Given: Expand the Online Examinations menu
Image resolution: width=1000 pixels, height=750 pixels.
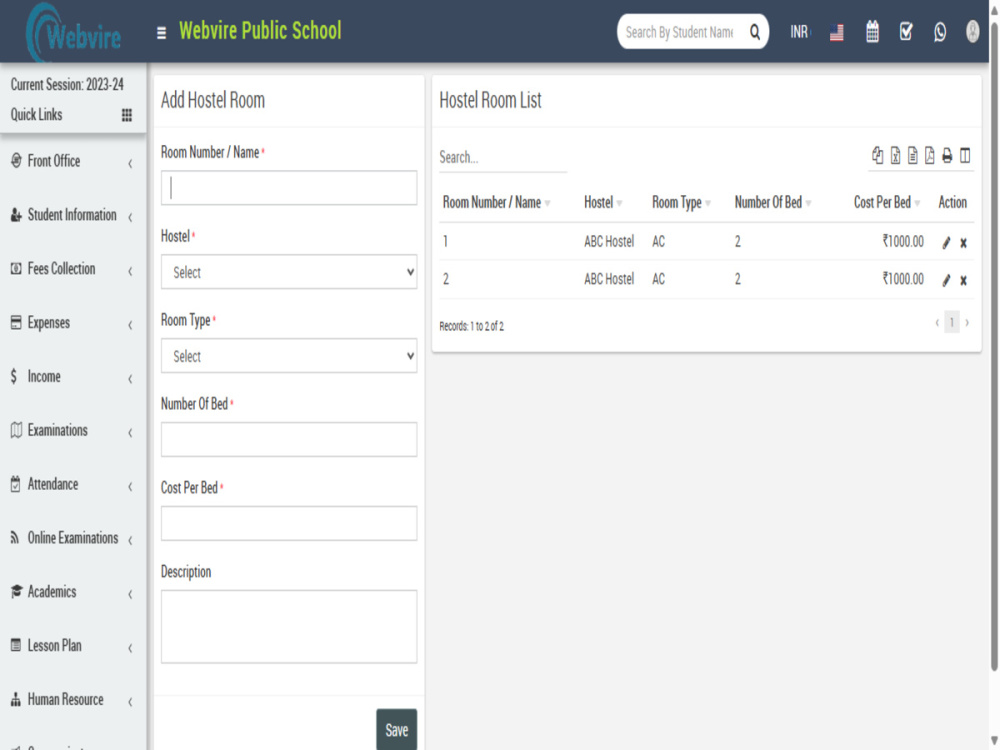Looking at the screenshot, I should [73, 538].
